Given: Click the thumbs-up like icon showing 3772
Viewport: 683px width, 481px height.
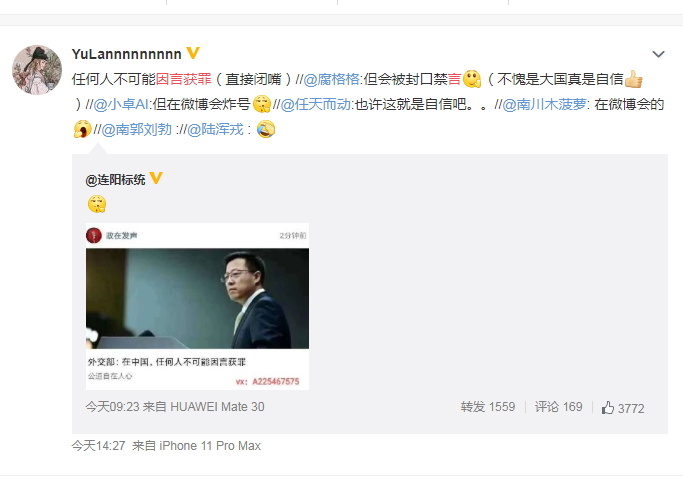Looking at the screenshot, I should [608, 408].
